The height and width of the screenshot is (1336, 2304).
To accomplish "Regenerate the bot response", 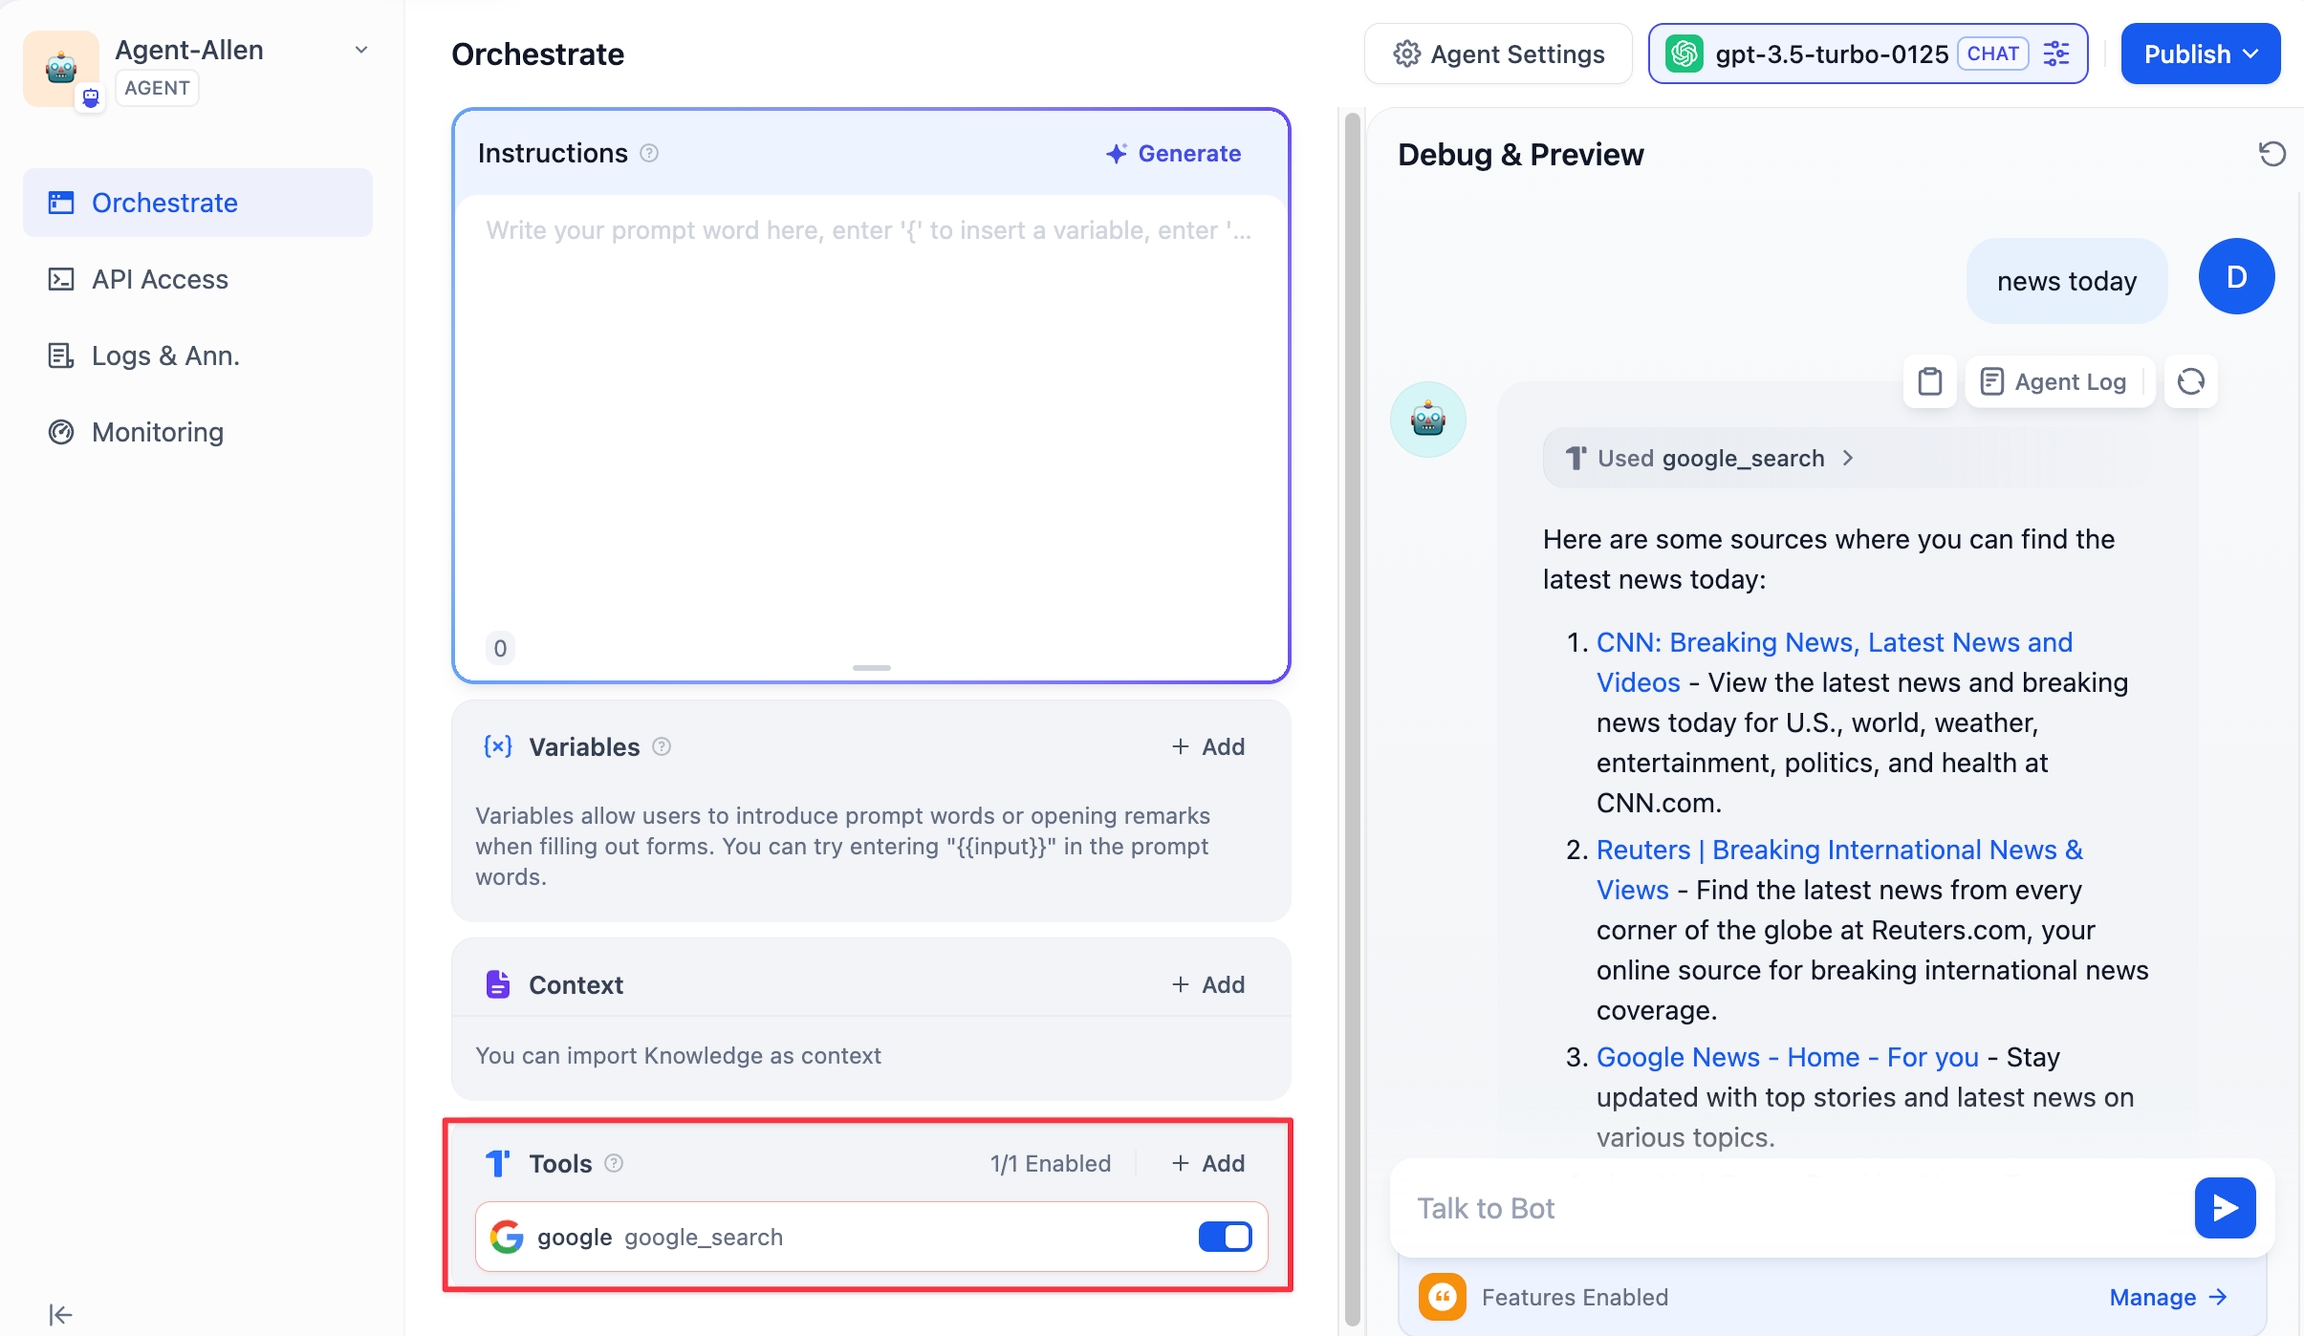I will [2190, 382].
